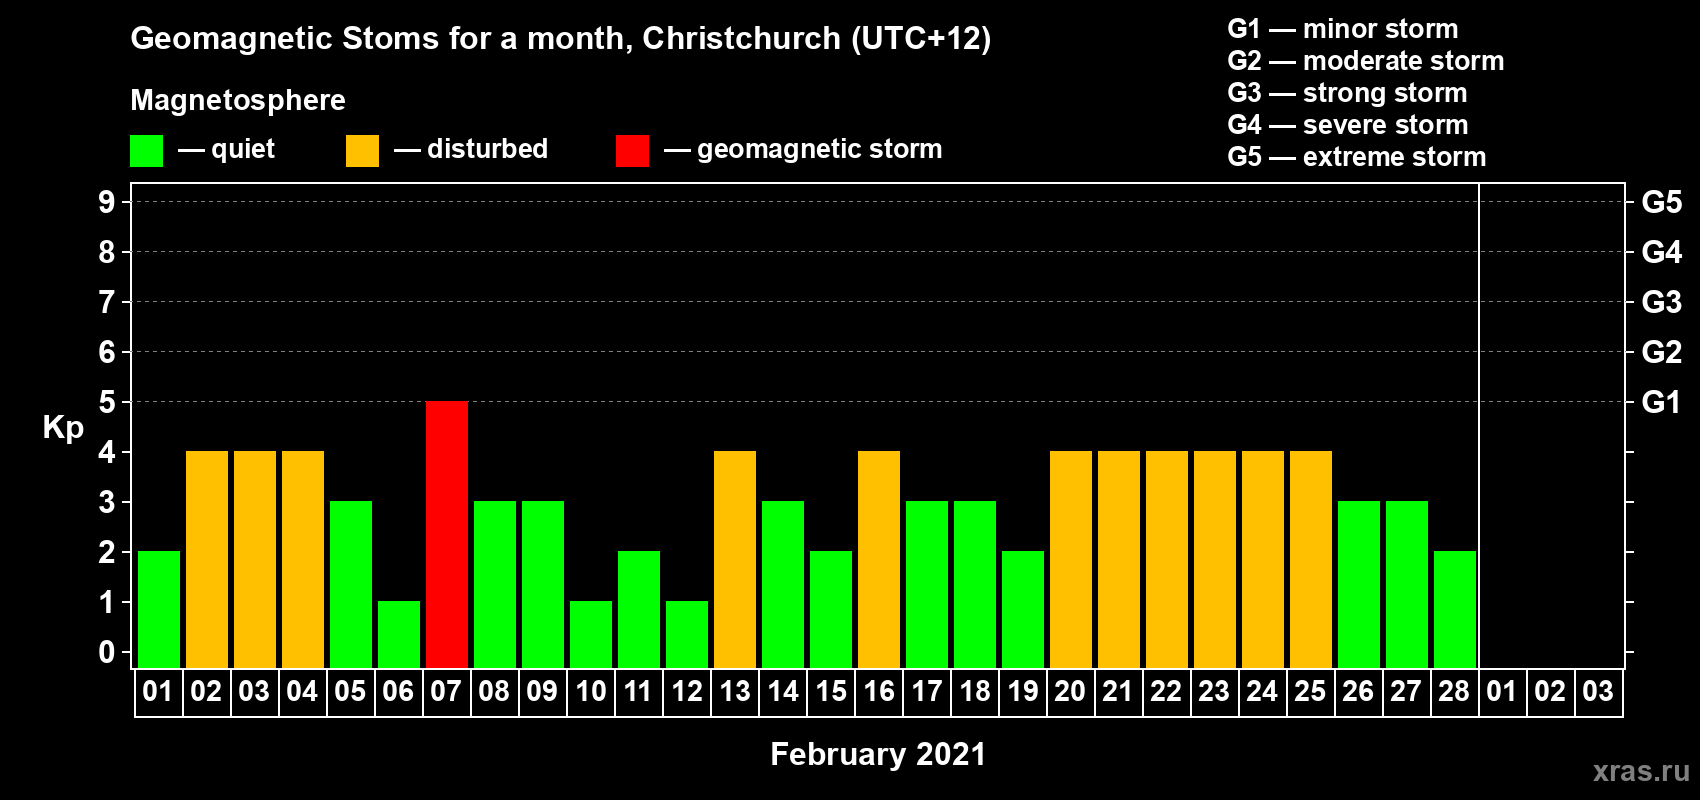Click the orange disturbed legend swatch
This screenshot has height=800, width=1700.
click(362, 151)
